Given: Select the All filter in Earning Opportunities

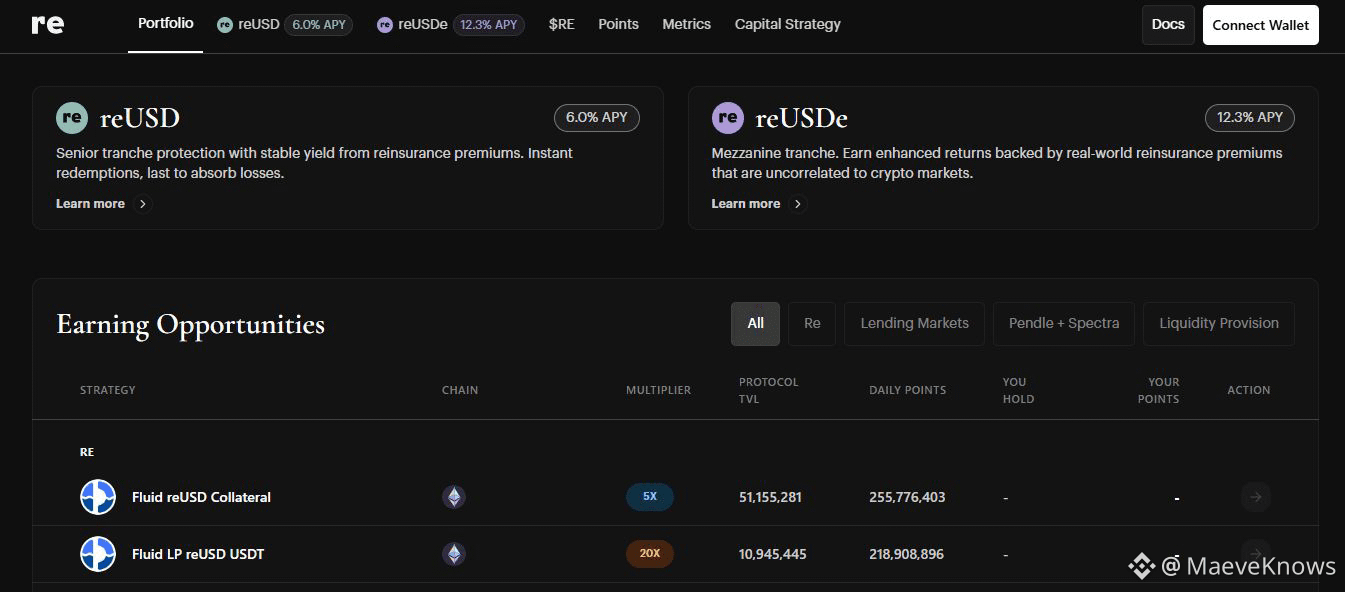Looking at the screenshot, I should point(755,324).
